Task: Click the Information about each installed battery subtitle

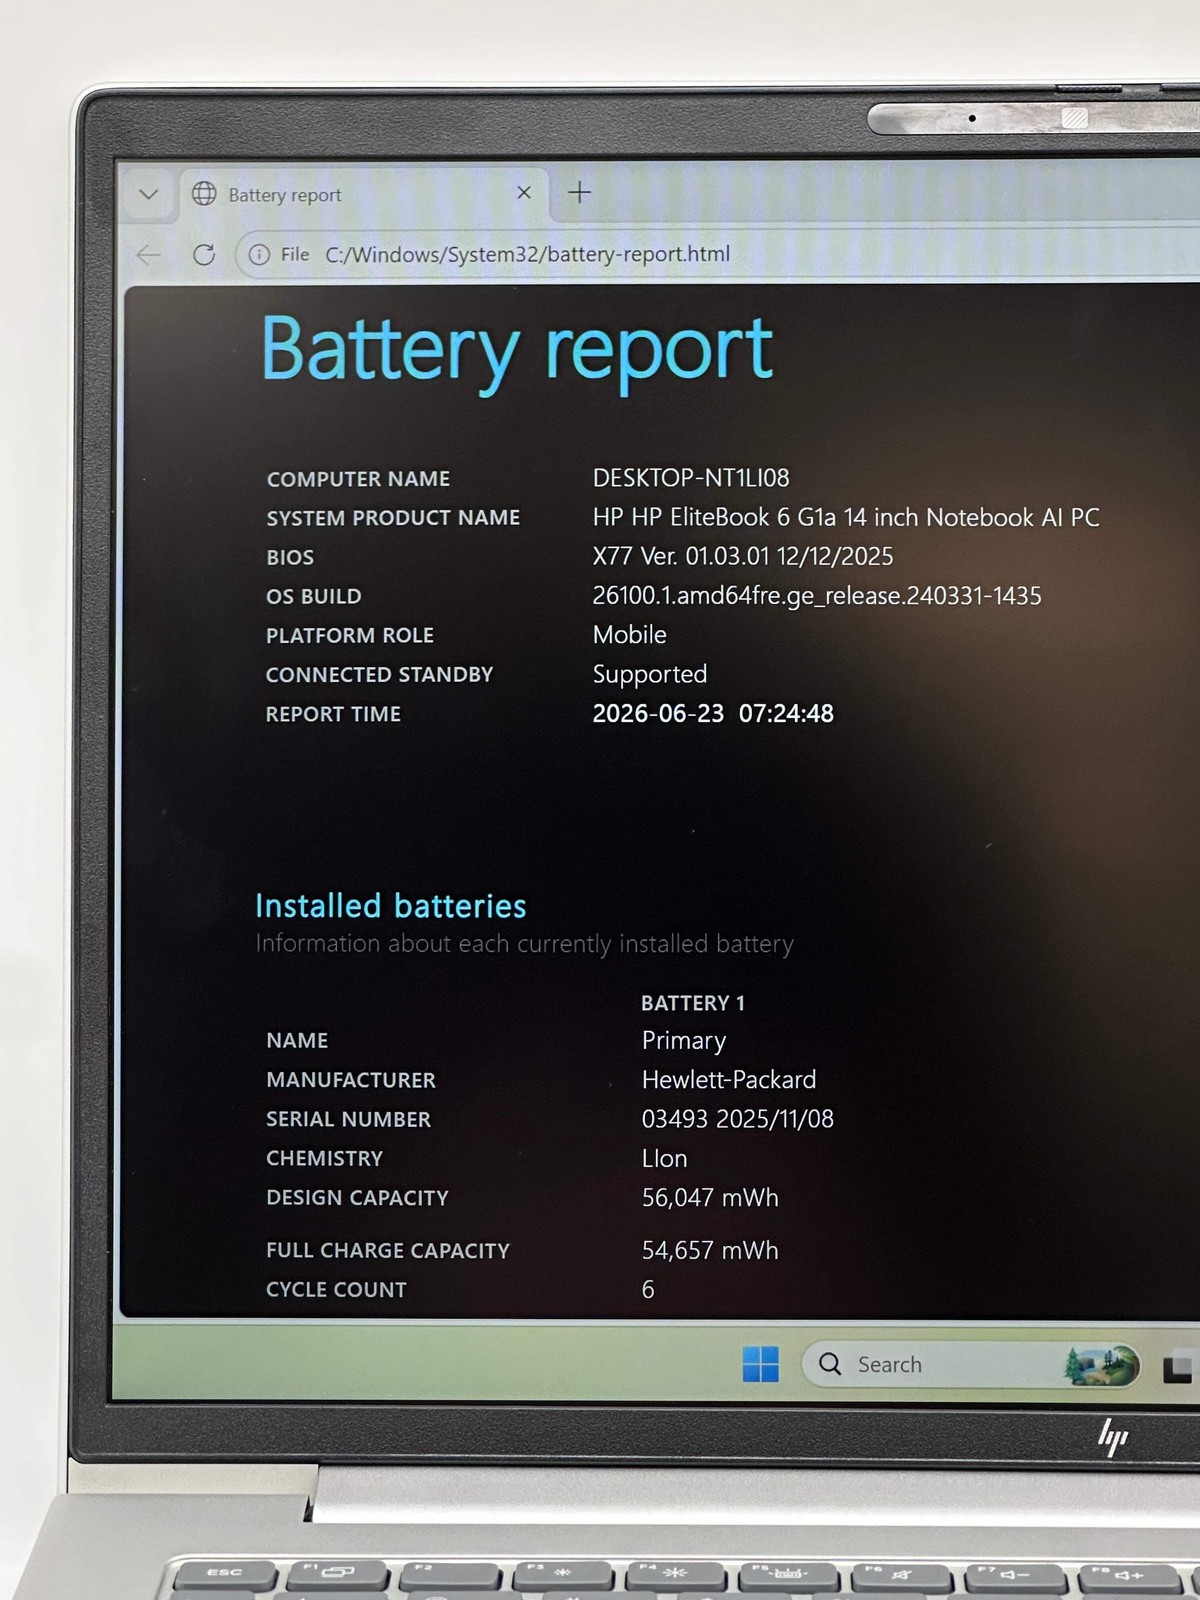Action: point(524,944)
